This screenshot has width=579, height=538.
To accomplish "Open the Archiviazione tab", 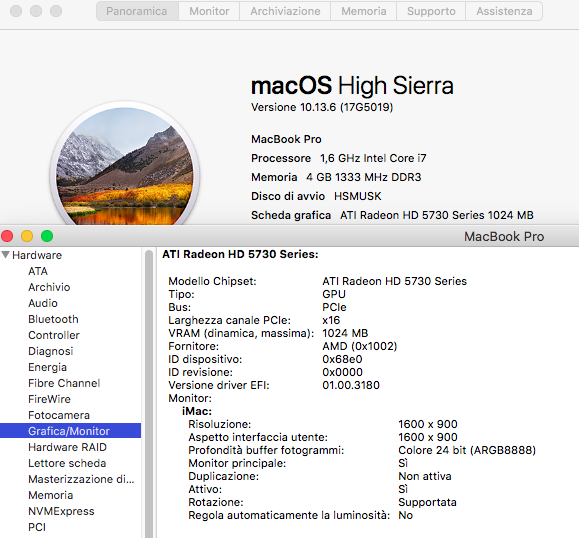I will [285, 11].
